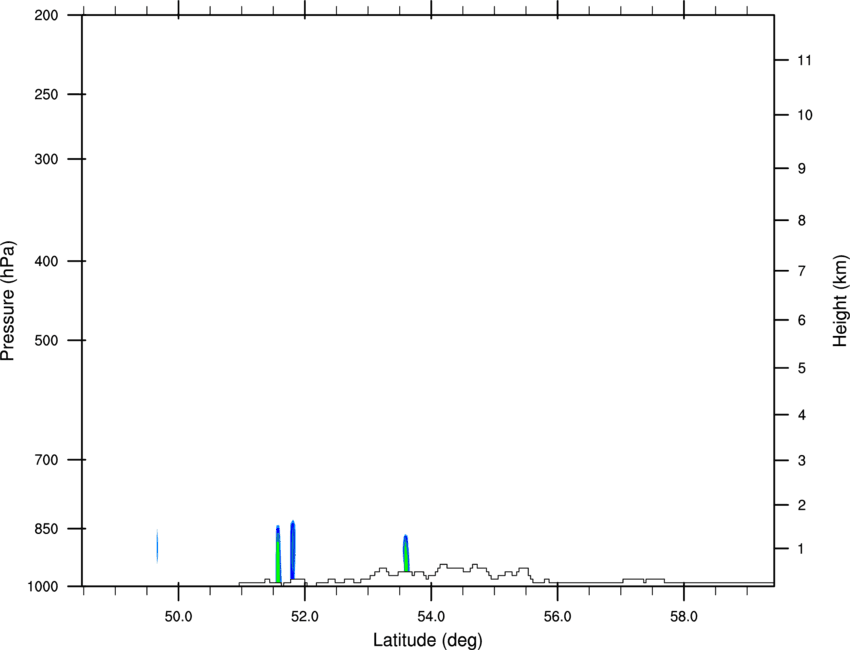Select the 400 pressure tick label
The width and height of the screenshot is (850, 650).
[x=46, y=261]
